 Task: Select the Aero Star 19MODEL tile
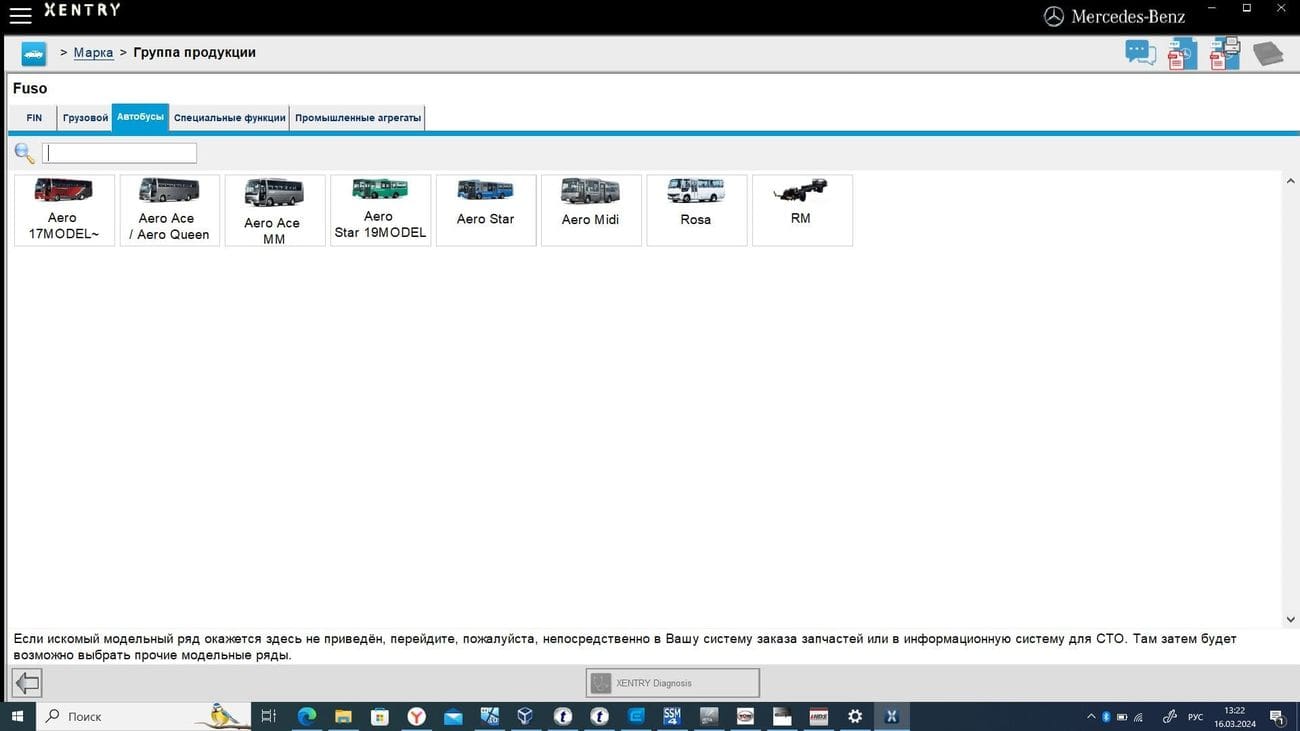click(x=380, y=210)
